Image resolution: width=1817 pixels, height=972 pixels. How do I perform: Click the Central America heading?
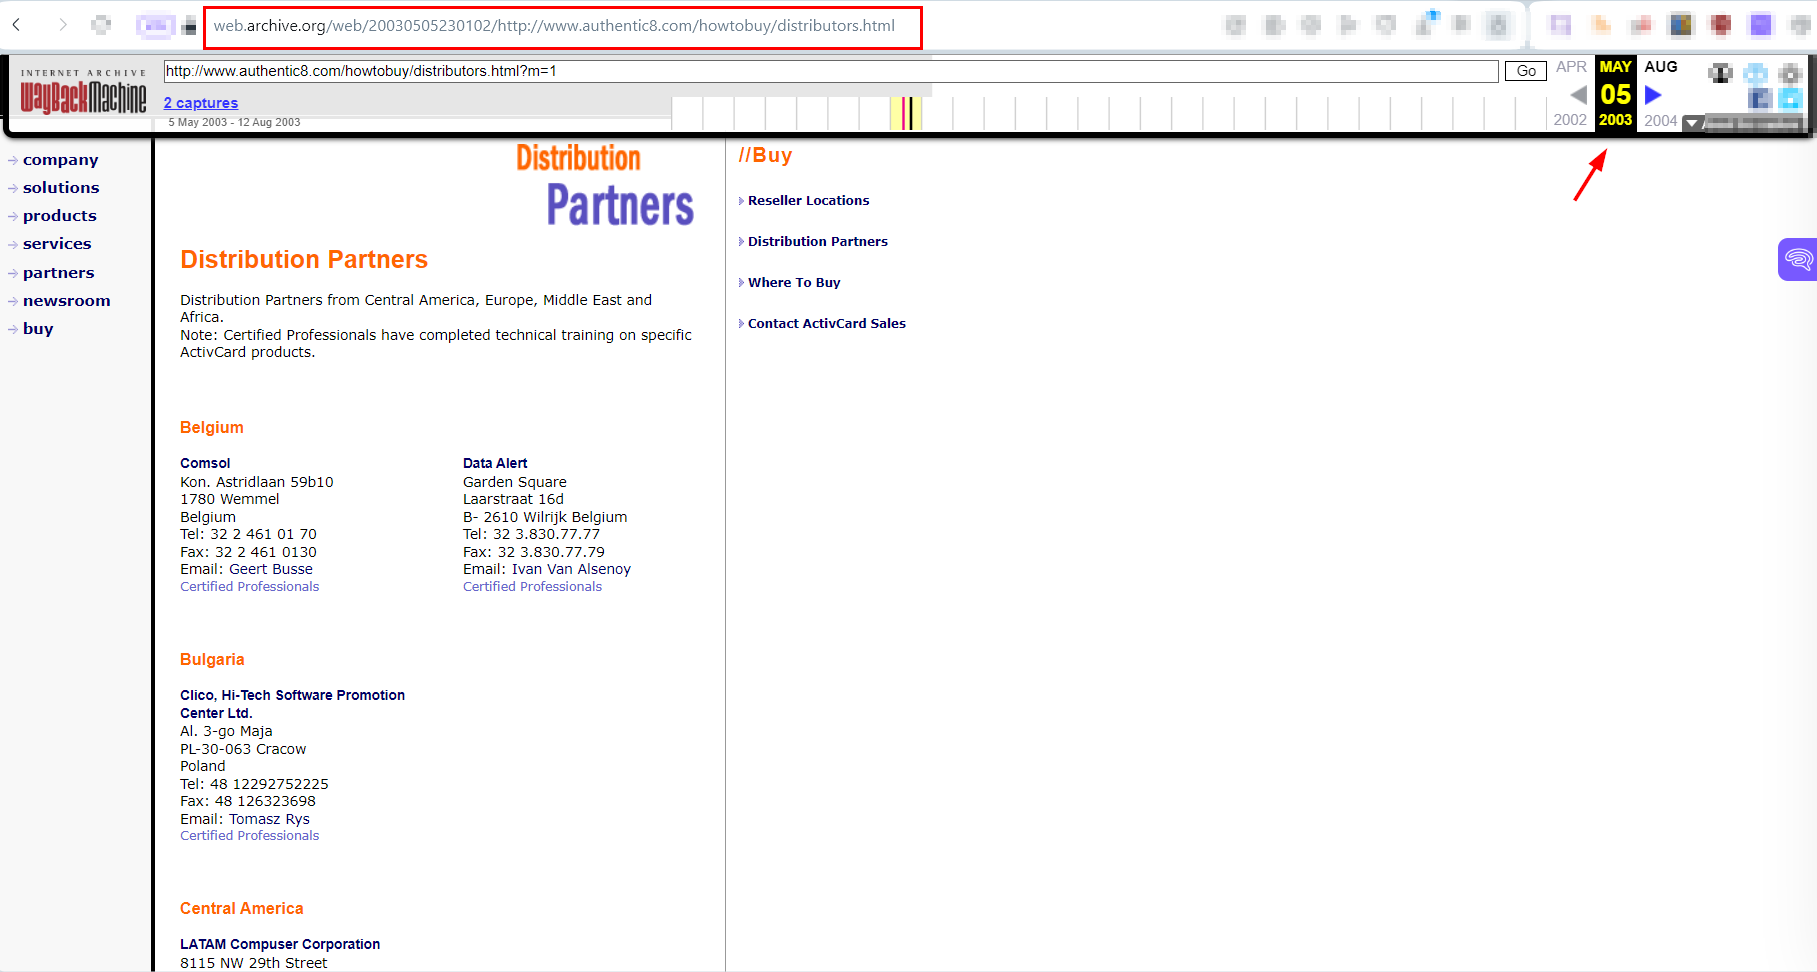[242, 909]
